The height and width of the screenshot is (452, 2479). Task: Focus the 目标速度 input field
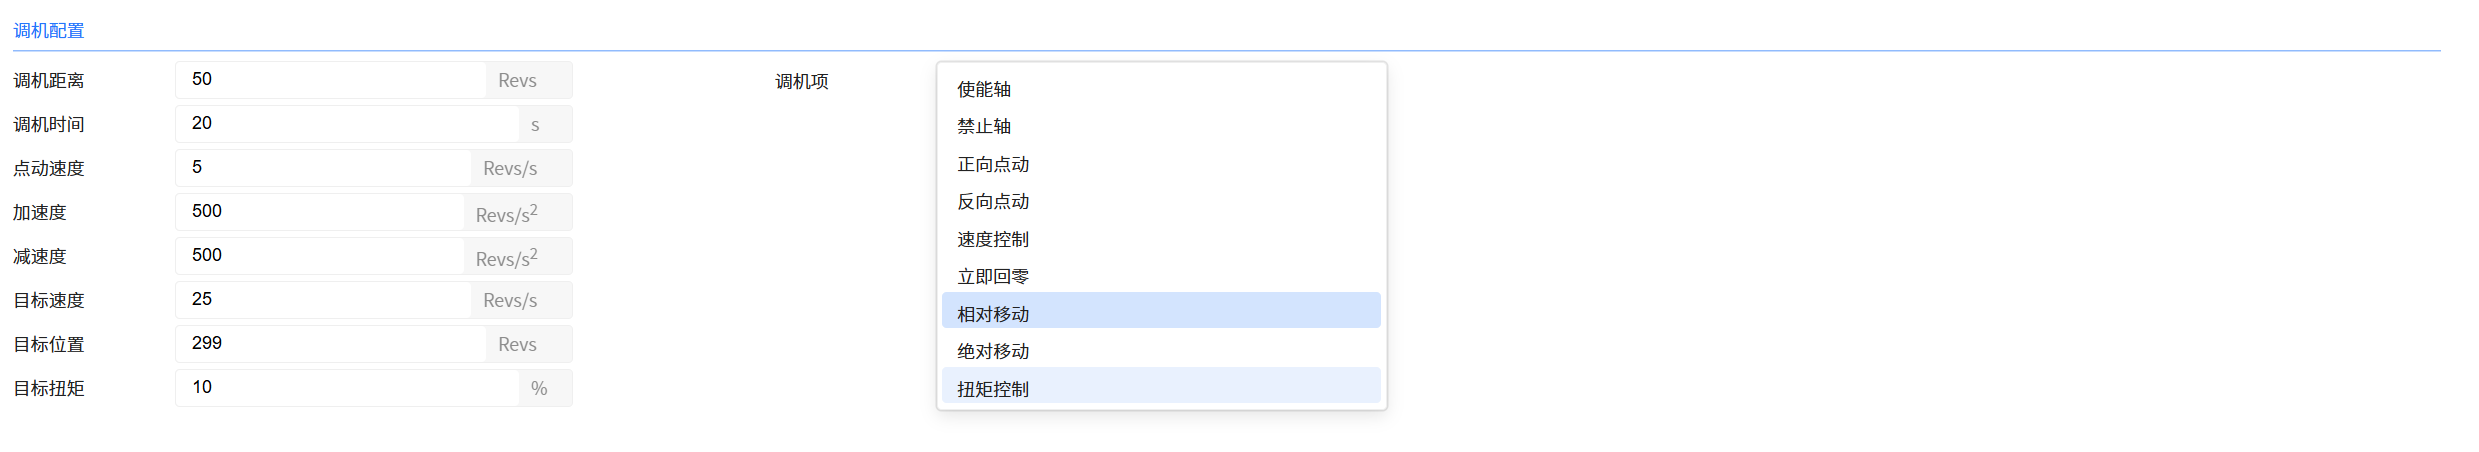322,300
